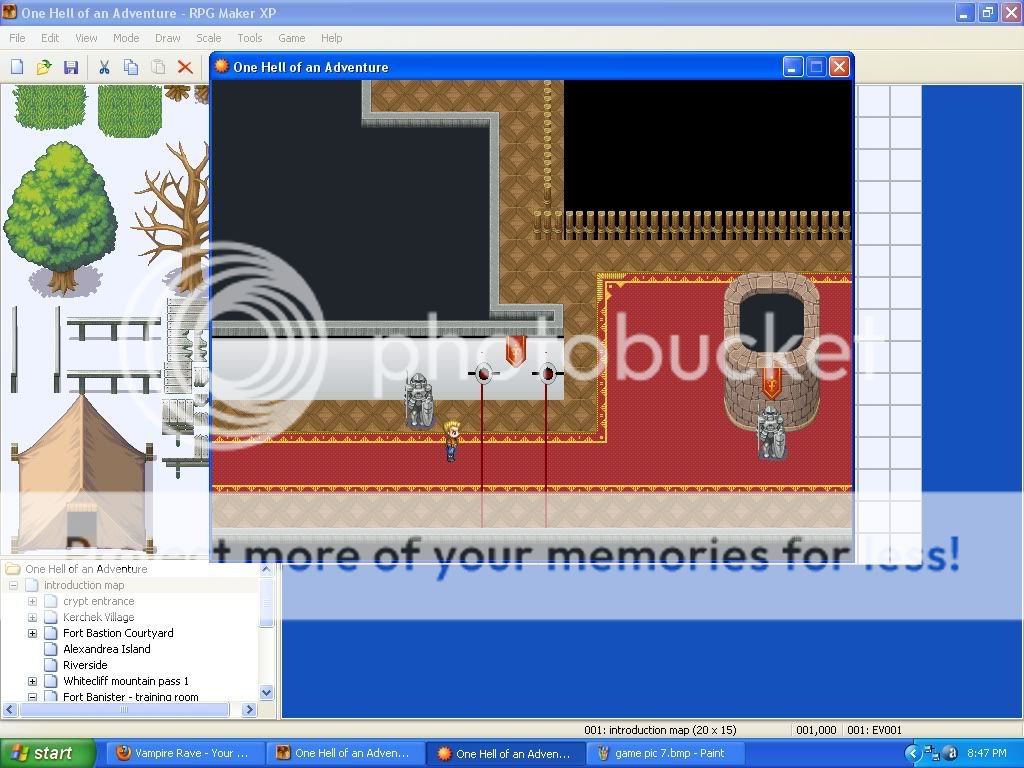This screenshot has height=768, width=1024.
Task: Open the File menu
Action: 17,38
